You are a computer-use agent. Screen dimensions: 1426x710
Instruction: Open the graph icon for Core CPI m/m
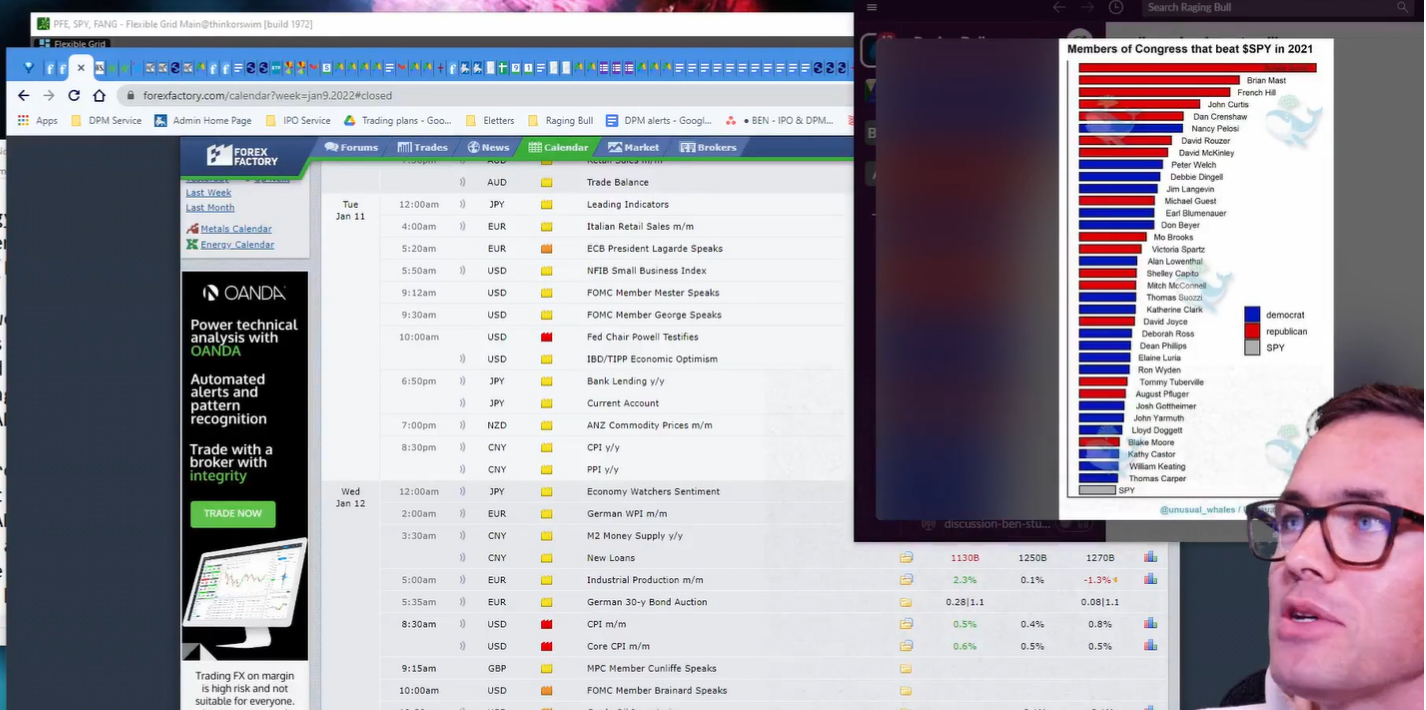coord(1151,645)
